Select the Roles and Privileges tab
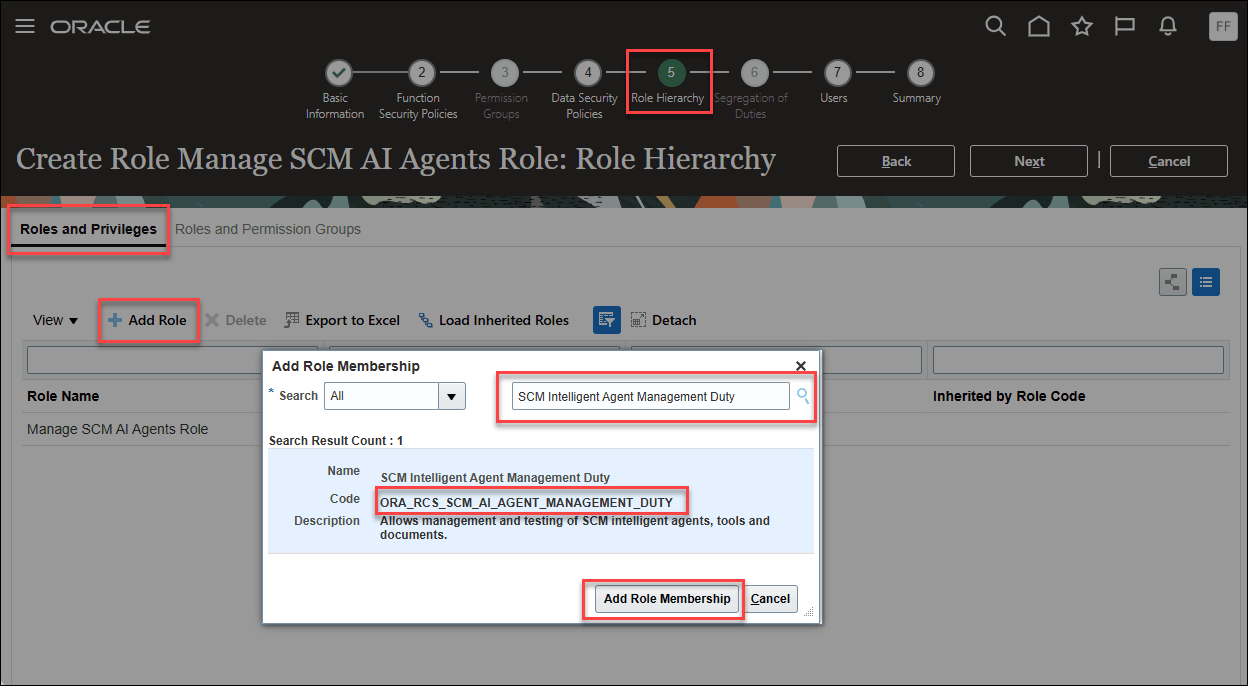This screenshot has height=686, width=1248. coord(88,228)
